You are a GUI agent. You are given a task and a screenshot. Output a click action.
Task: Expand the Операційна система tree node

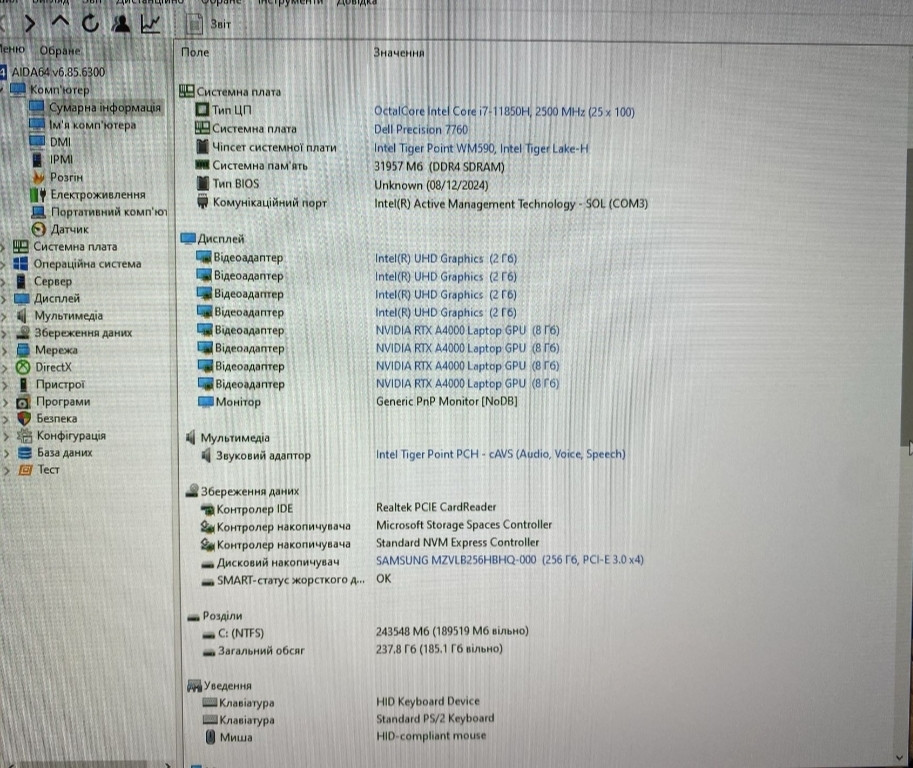point(4,263)
